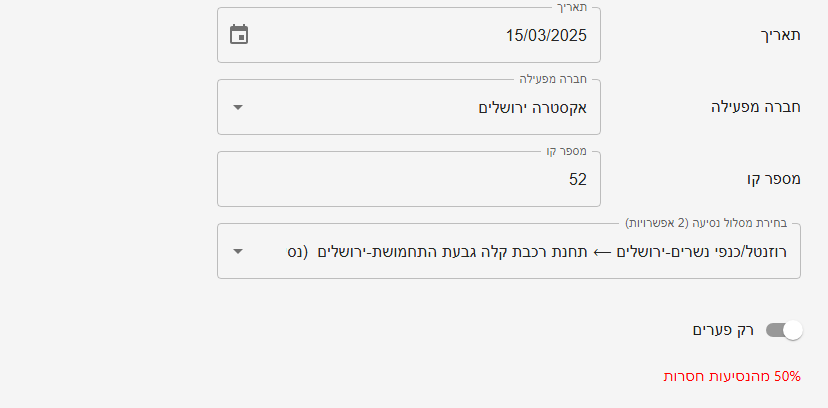Click the white knob of the gaps-only switch
The width and height of the screenshot is (828, 408).
pos(793,330)
